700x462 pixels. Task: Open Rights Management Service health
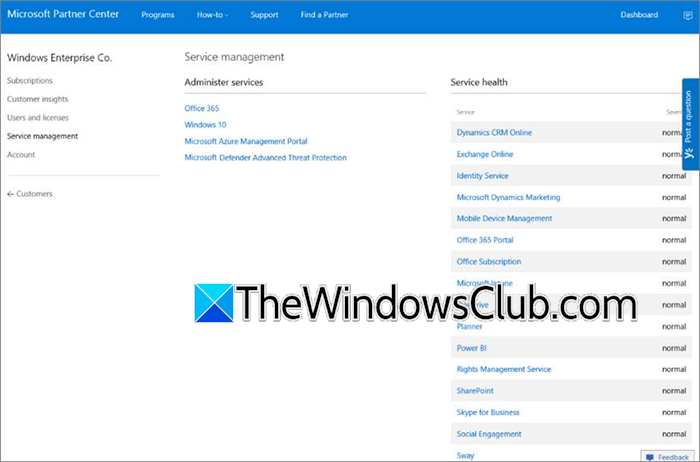pyautogui.click(x=504, y=369)
